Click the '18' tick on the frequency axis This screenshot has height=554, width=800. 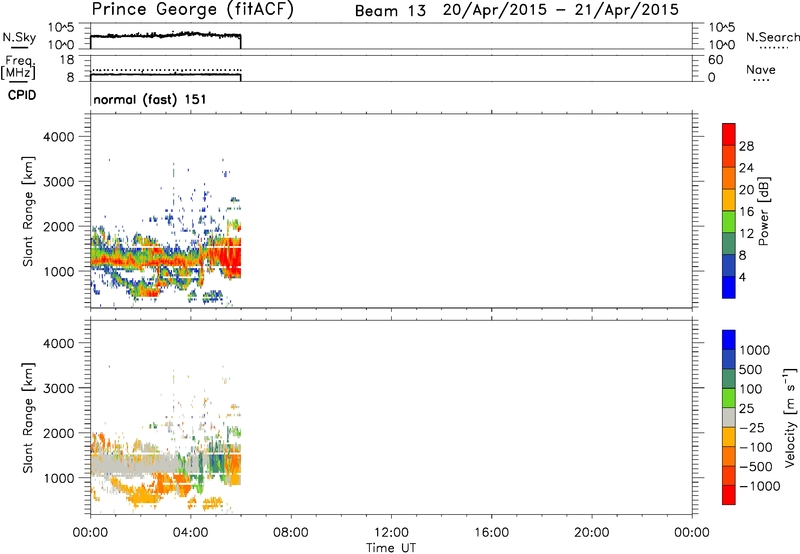(x=67, y=60)
